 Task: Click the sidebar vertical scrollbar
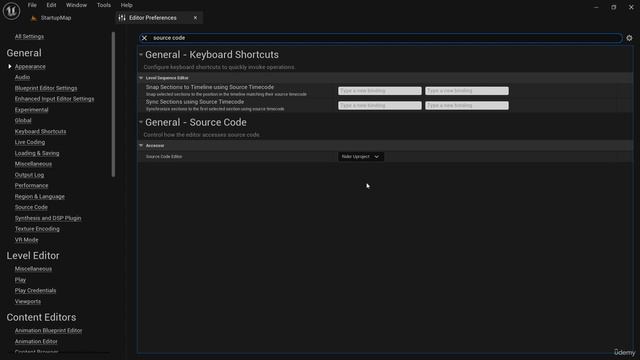coord(113,104)
